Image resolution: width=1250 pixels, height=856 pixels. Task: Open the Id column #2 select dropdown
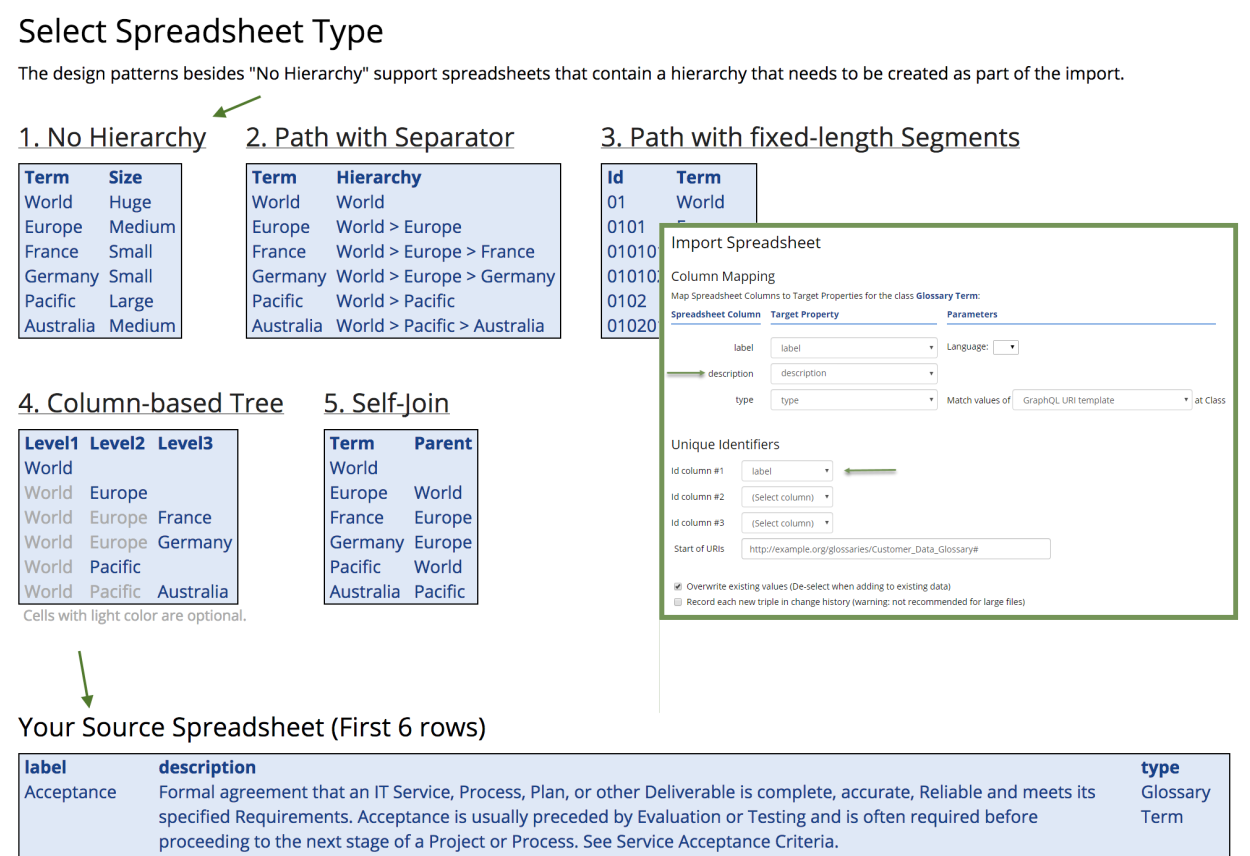coord(787,497)
